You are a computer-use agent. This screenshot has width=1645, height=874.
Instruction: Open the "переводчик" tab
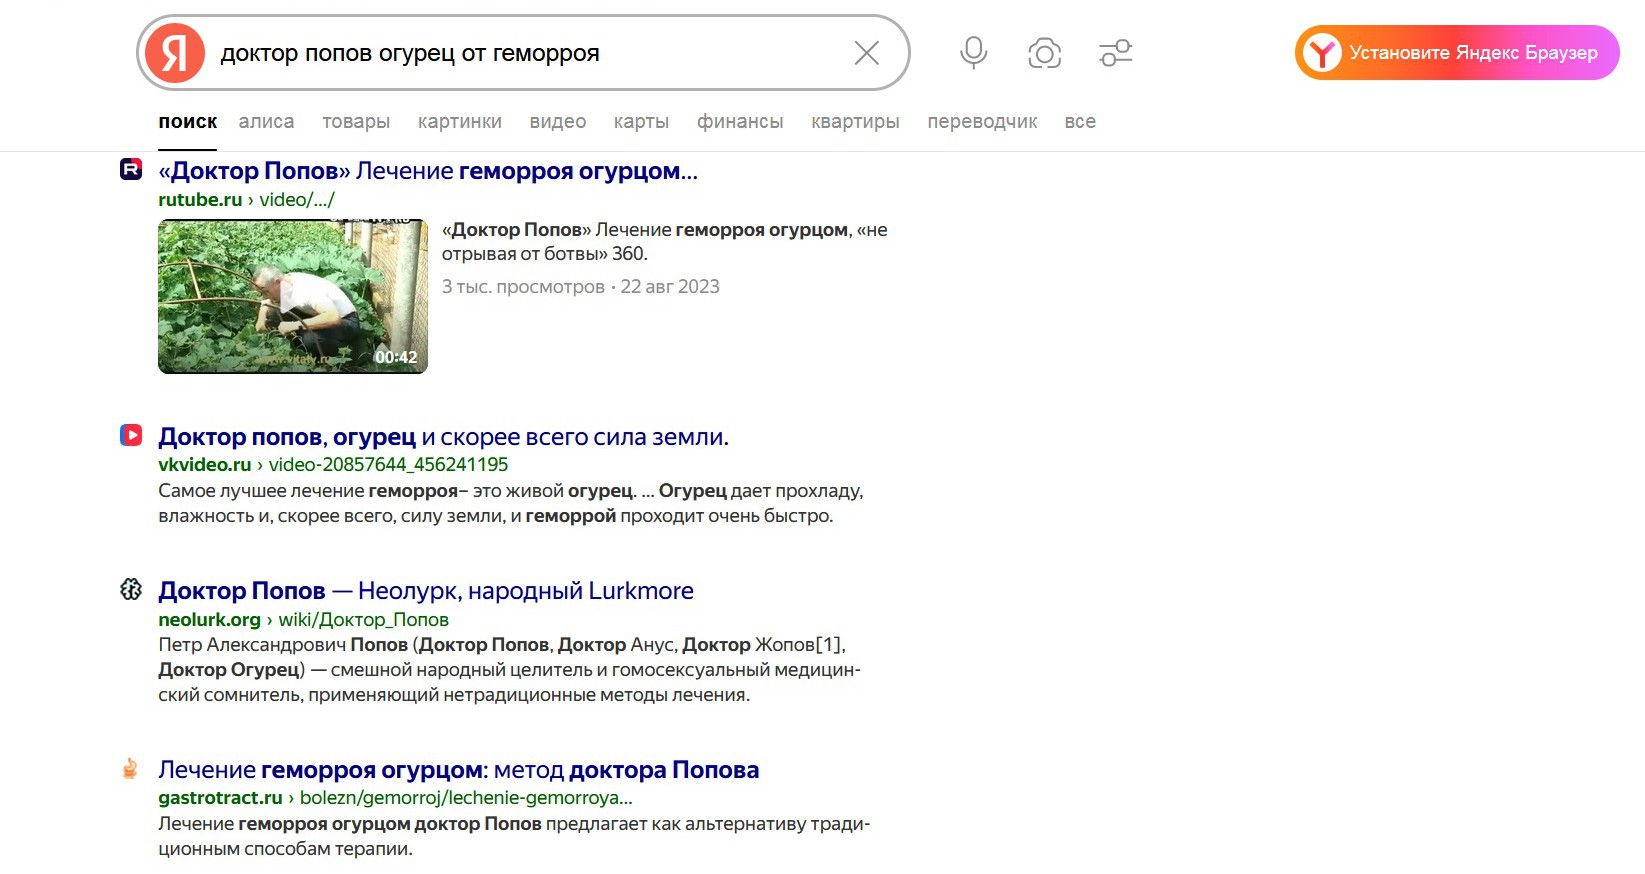click(982, 122)
